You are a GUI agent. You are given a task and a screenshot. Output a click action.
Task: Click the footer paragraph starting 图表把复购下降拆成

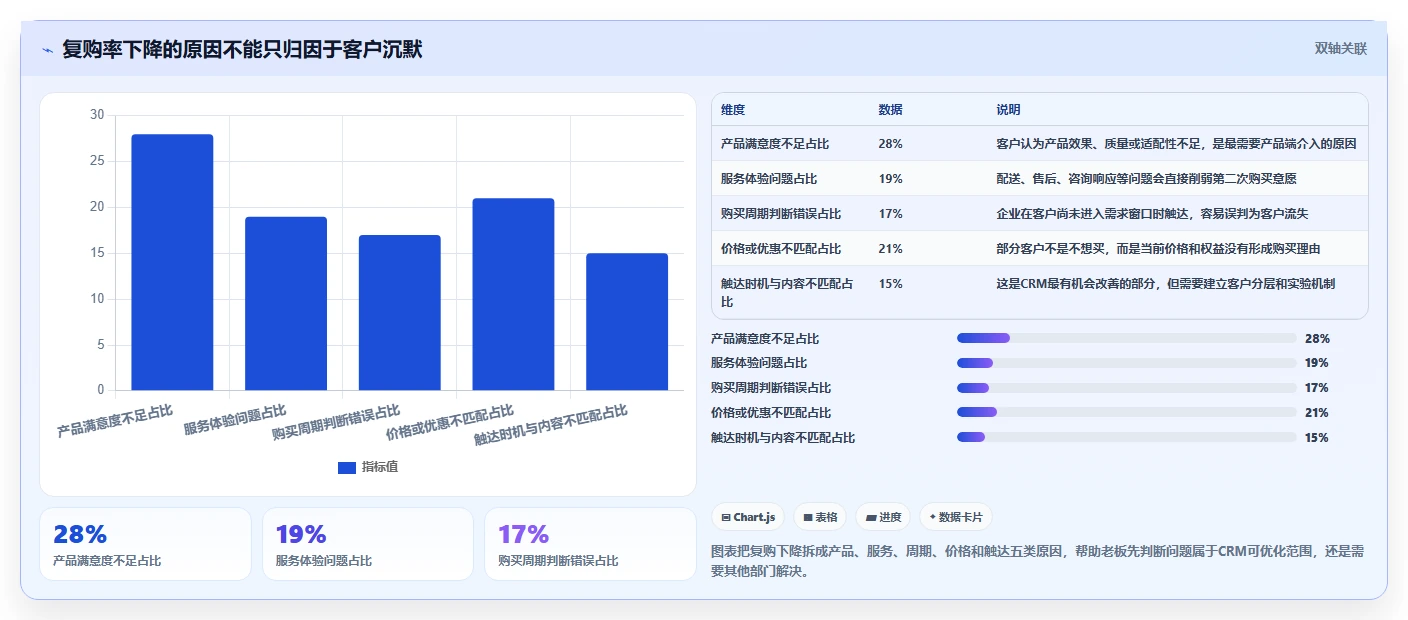1038,561
